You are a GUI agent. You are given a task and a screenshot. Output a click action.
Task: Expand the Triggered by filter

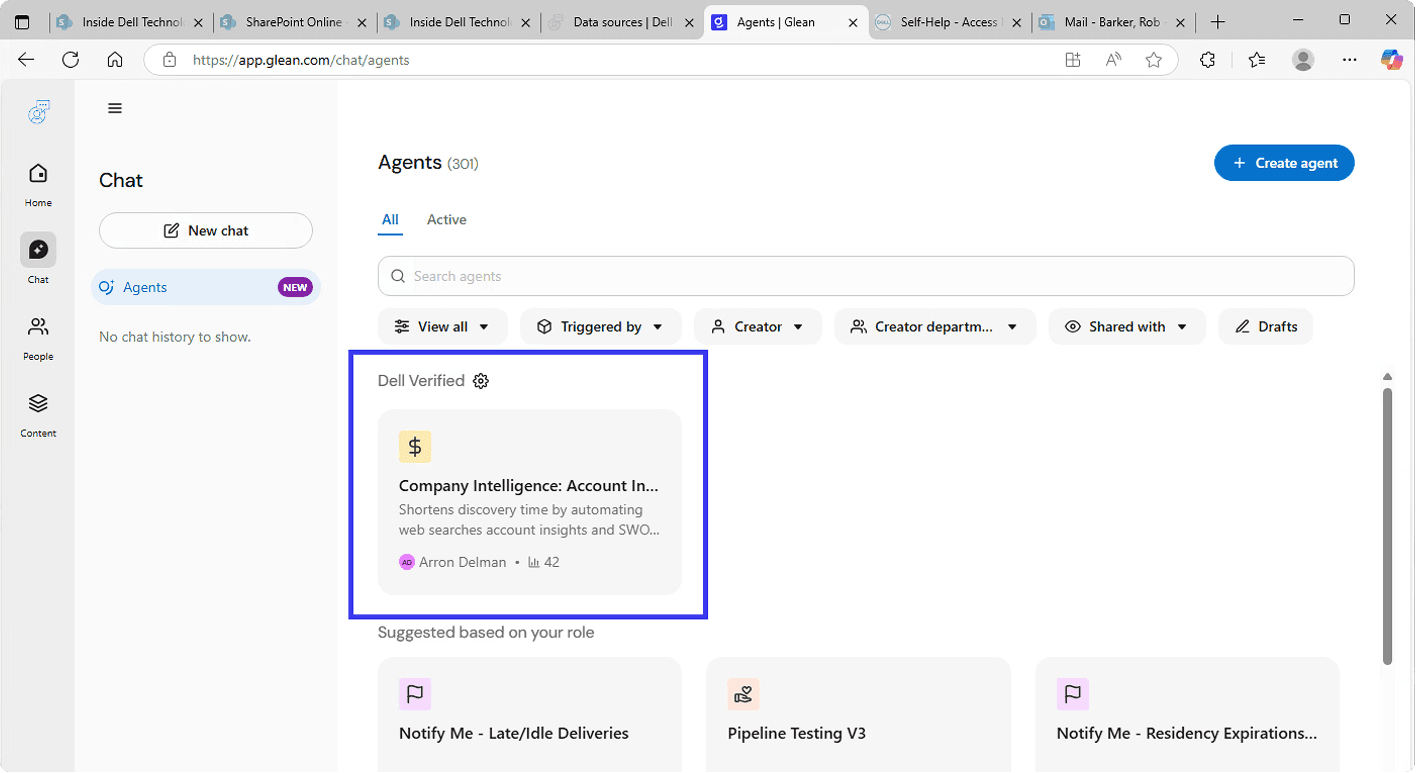[x=600, y=327]
